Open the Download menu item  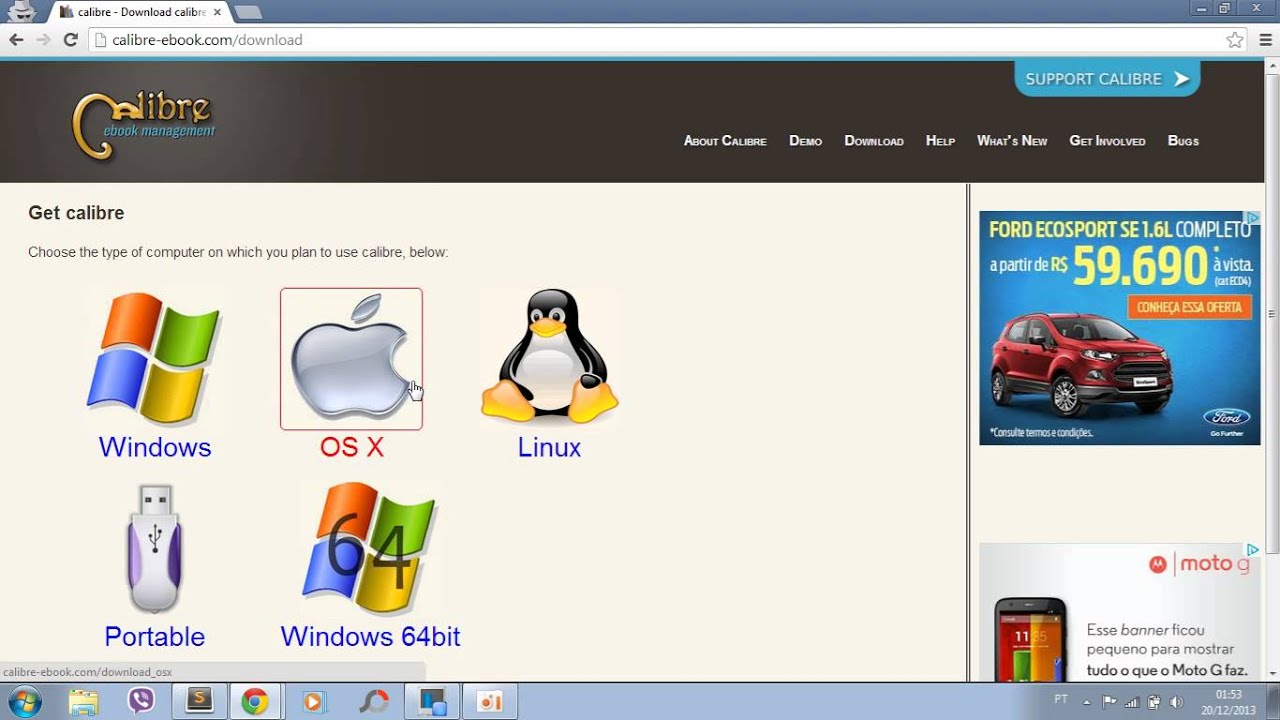coord(874,141)
